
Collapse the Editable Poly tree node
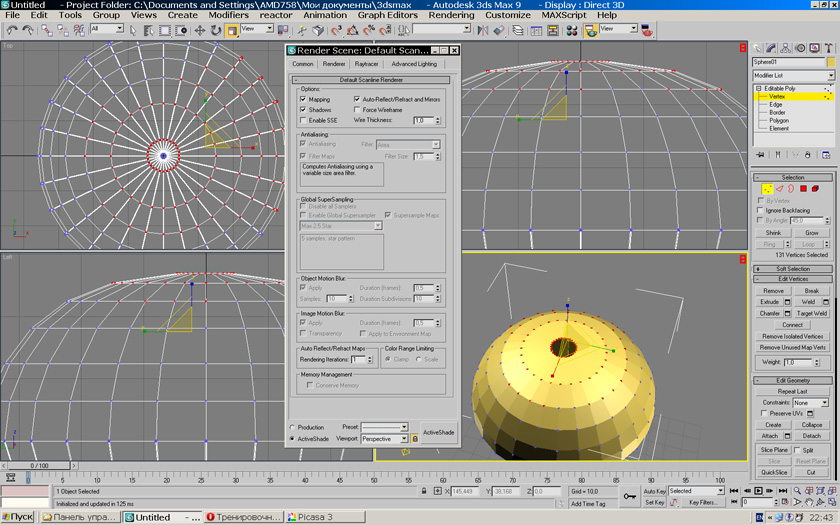[758, 89]
